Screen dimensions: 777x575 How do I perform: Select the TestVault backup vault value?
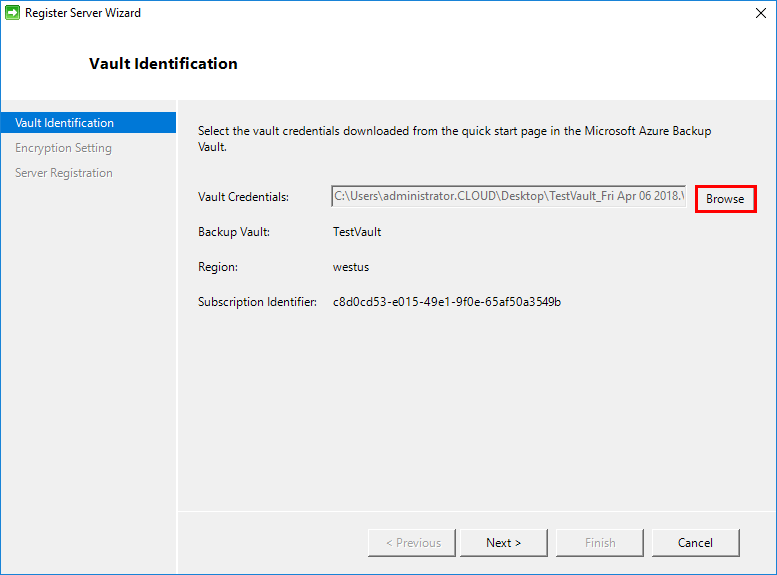tap(357, 232)
